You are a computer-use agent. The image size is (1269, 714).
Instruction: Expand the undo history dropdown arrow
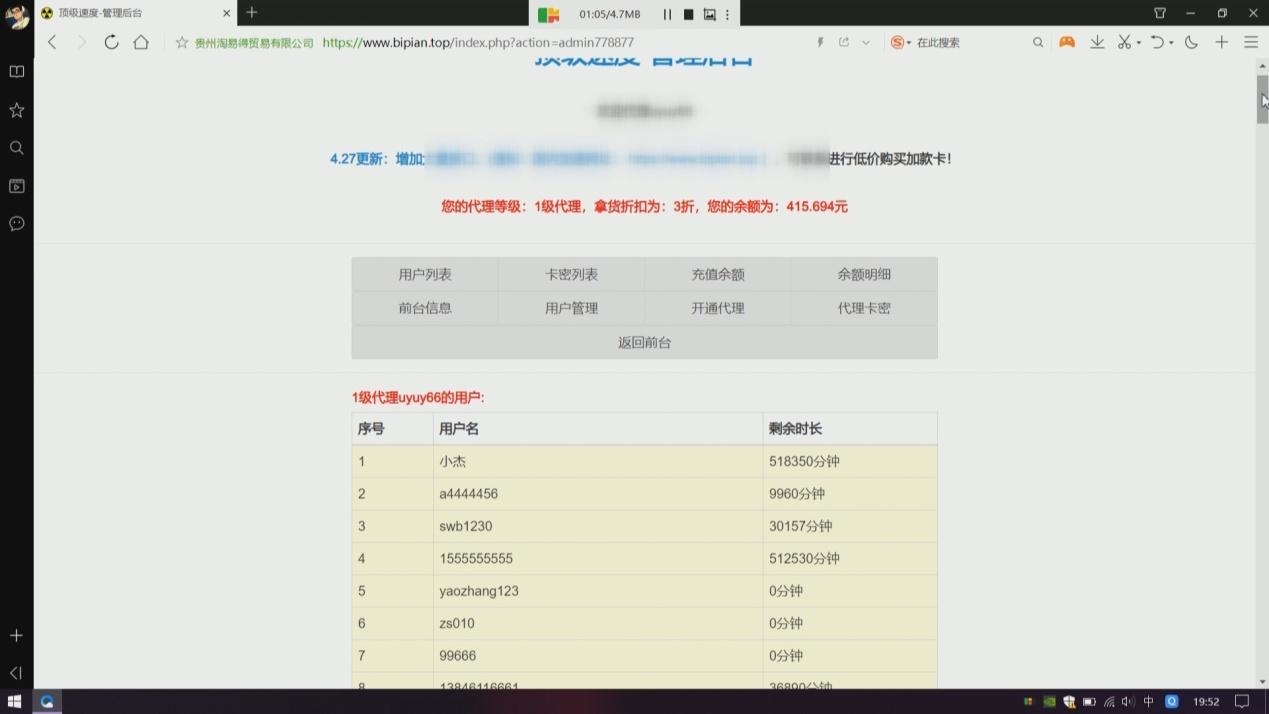click(1171, 43)
